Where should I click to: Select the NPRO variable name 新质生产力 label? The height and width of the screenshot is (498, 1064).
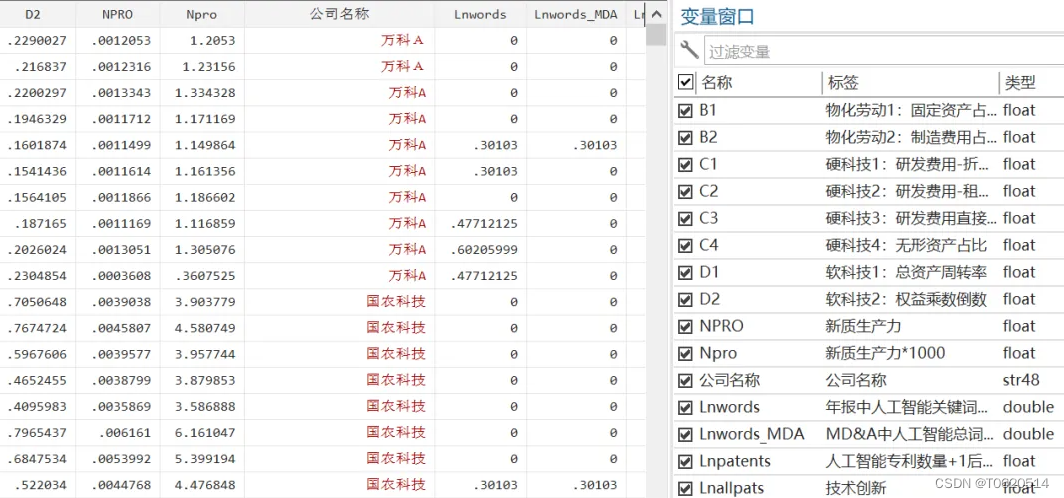coord(863,326)
